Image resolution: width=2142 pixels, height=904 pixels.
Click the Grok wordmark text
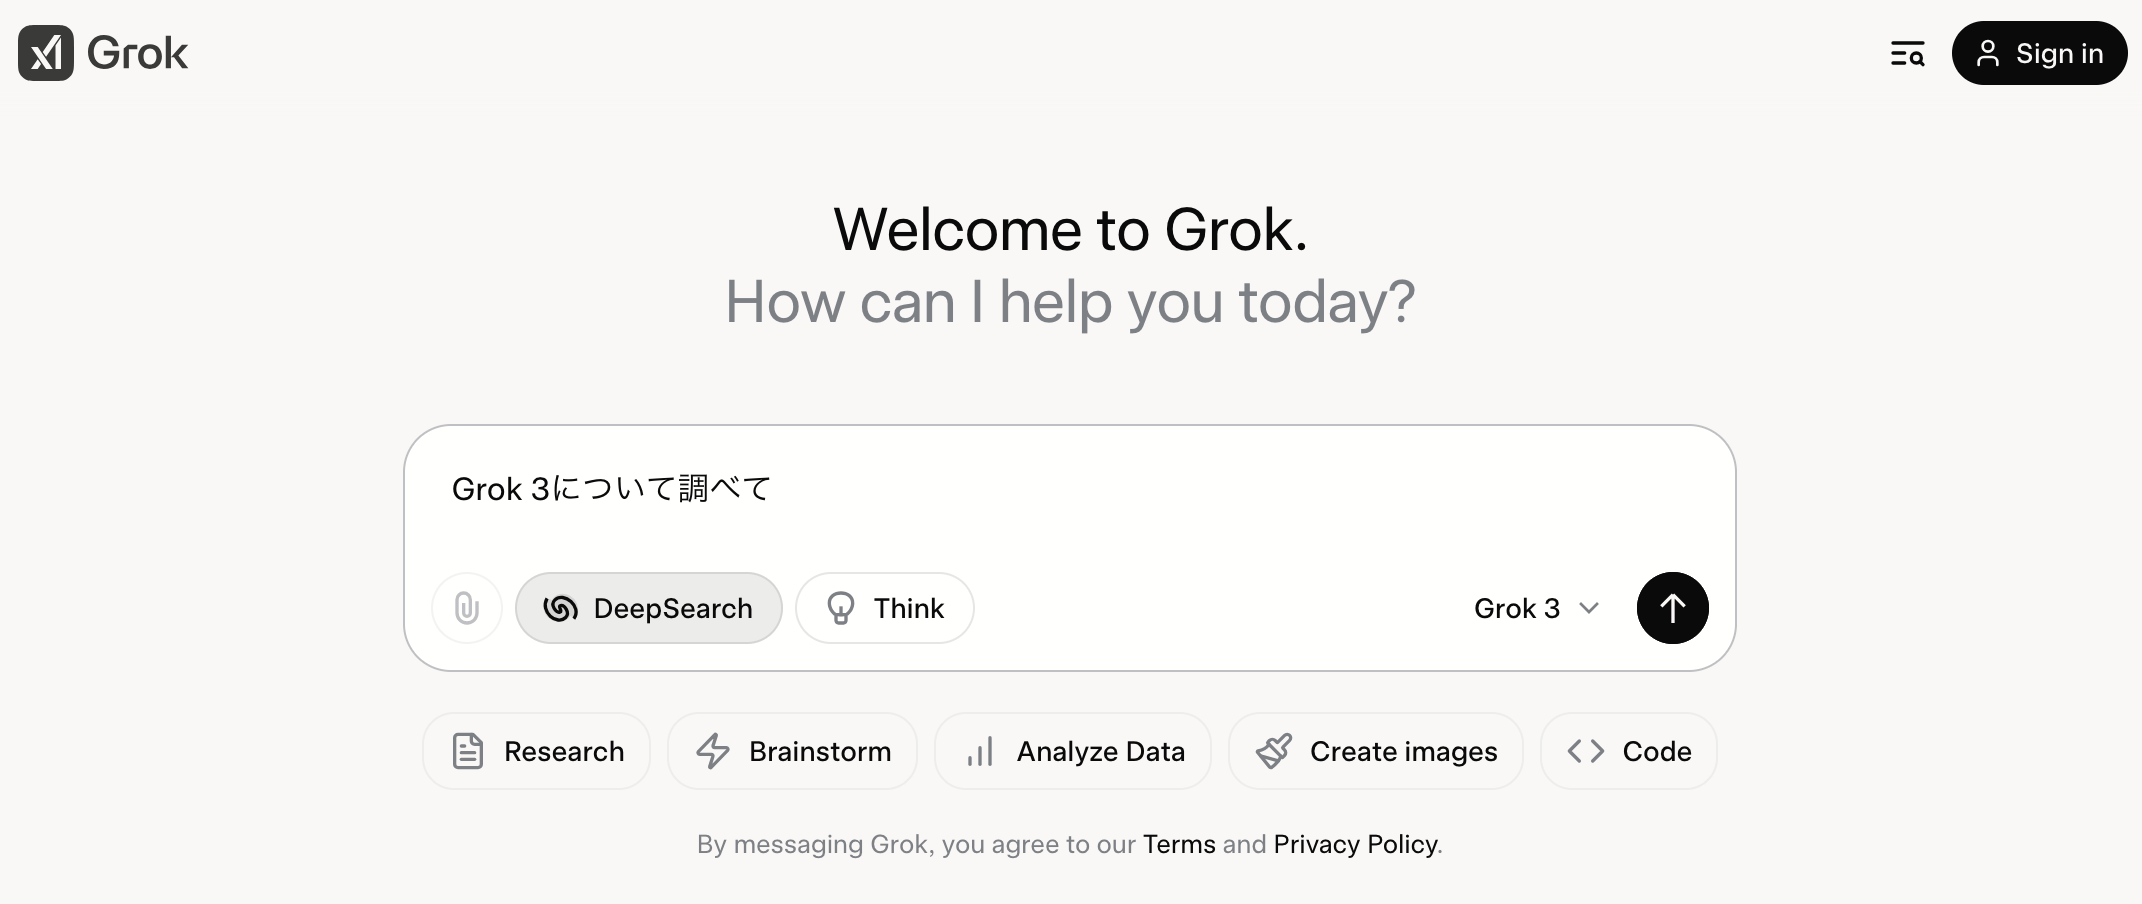click(x=138, y=53)
